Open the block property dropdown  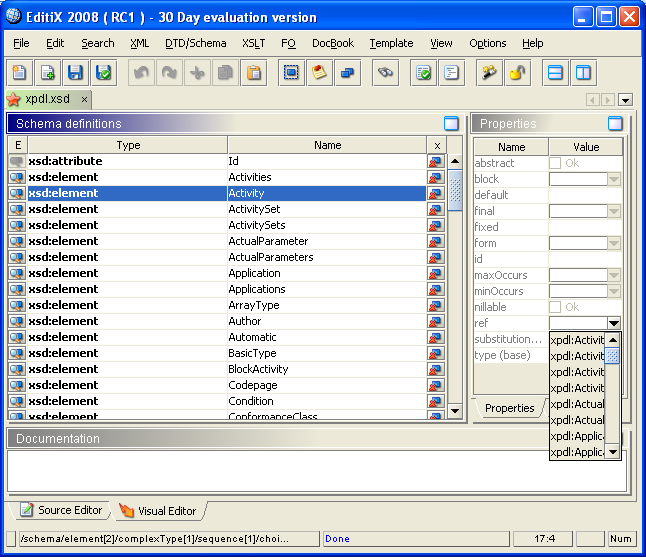614,179
